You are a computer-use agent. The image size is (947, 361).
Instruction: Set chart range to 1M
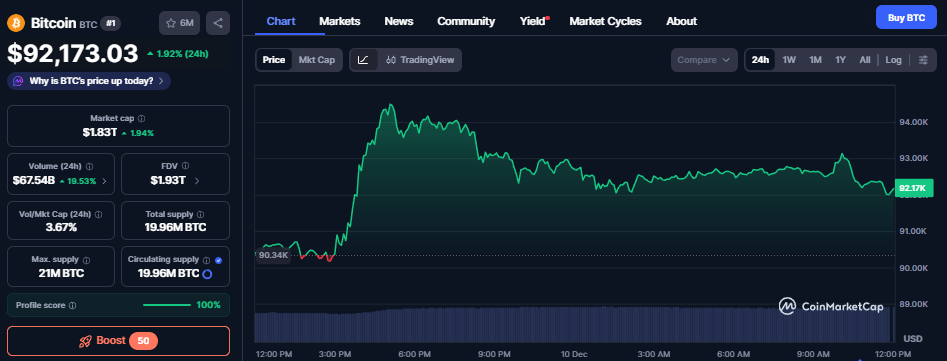pos(815,60)
